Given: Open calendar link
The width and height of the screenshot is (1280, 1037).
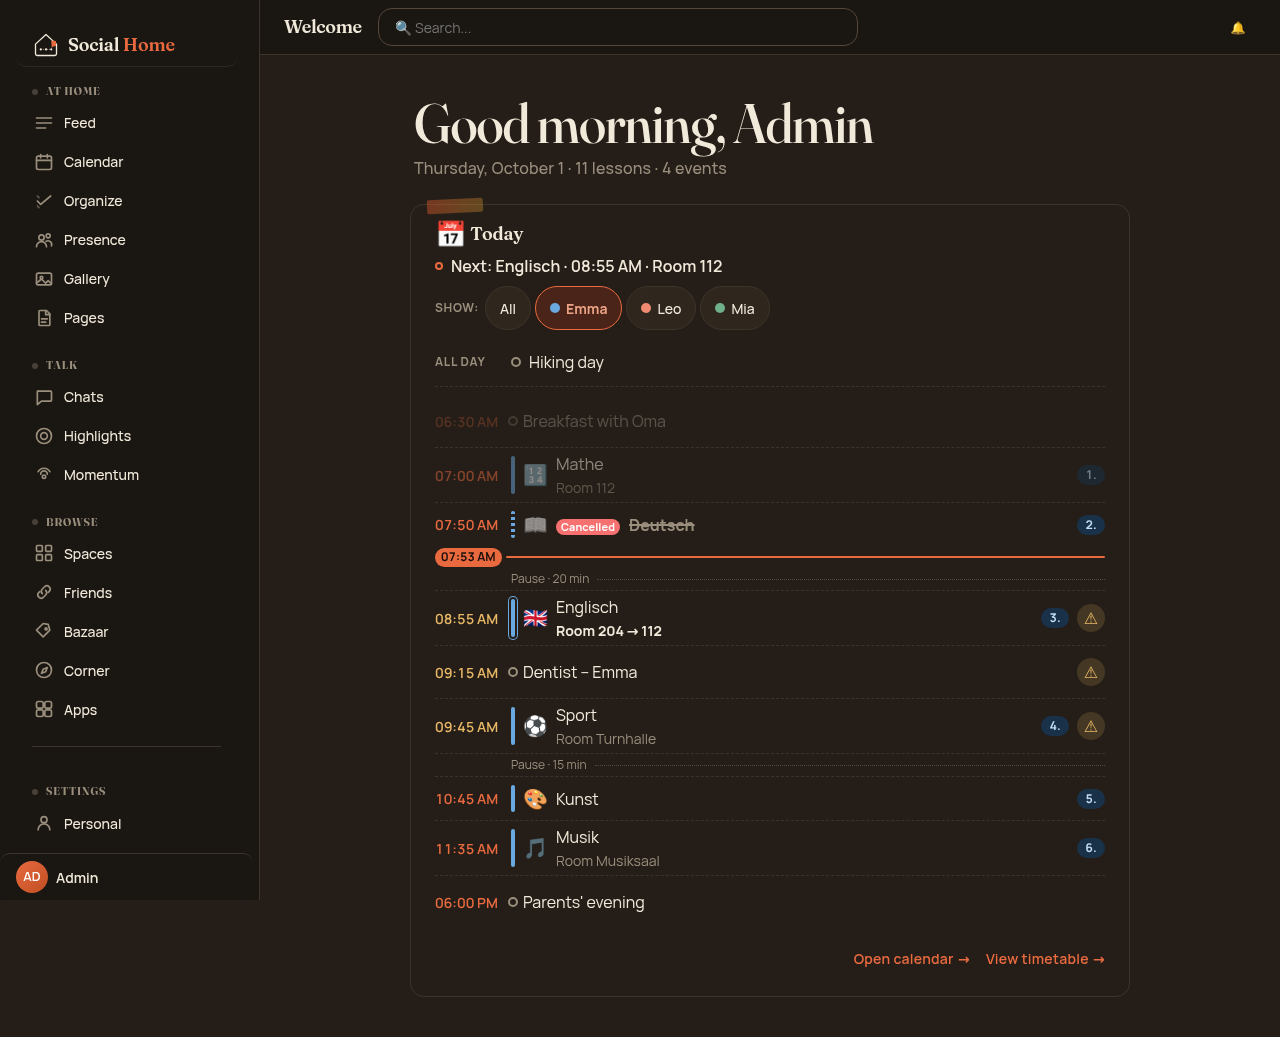Looking at the screenshot, I should coord(912,959).
